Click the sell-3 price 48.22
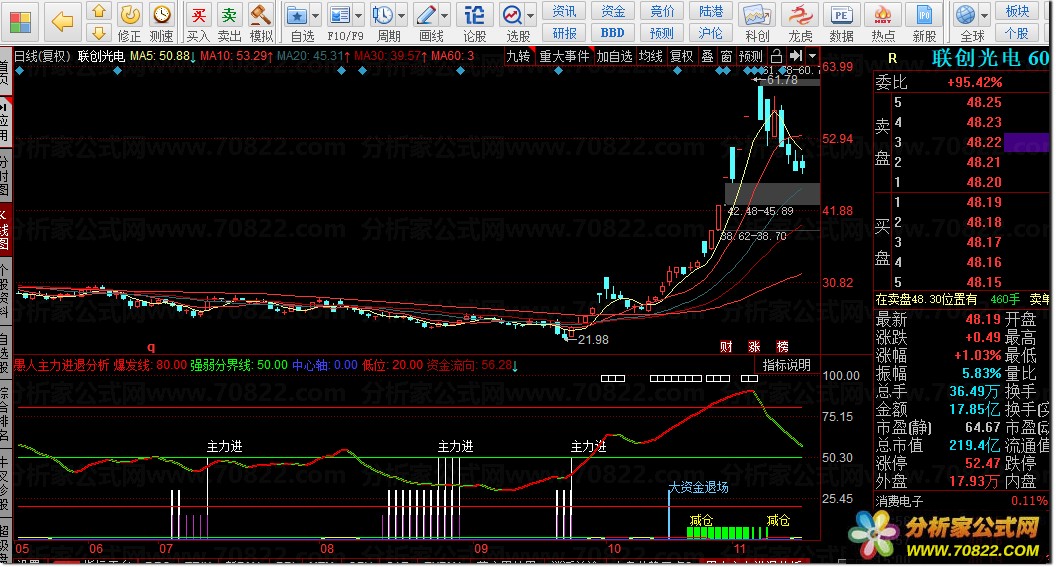1056x567 pixels. click(984, 142)
